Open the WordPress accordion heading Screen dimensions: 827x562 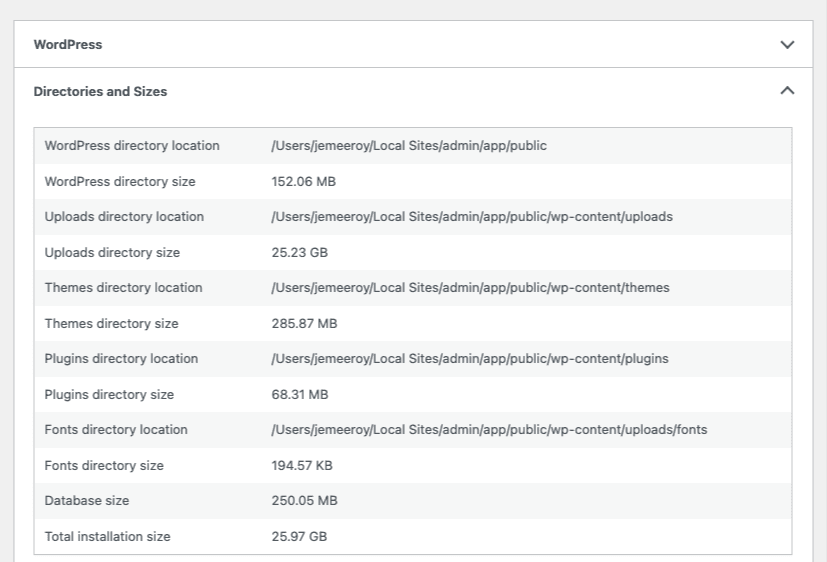point(68,45)
